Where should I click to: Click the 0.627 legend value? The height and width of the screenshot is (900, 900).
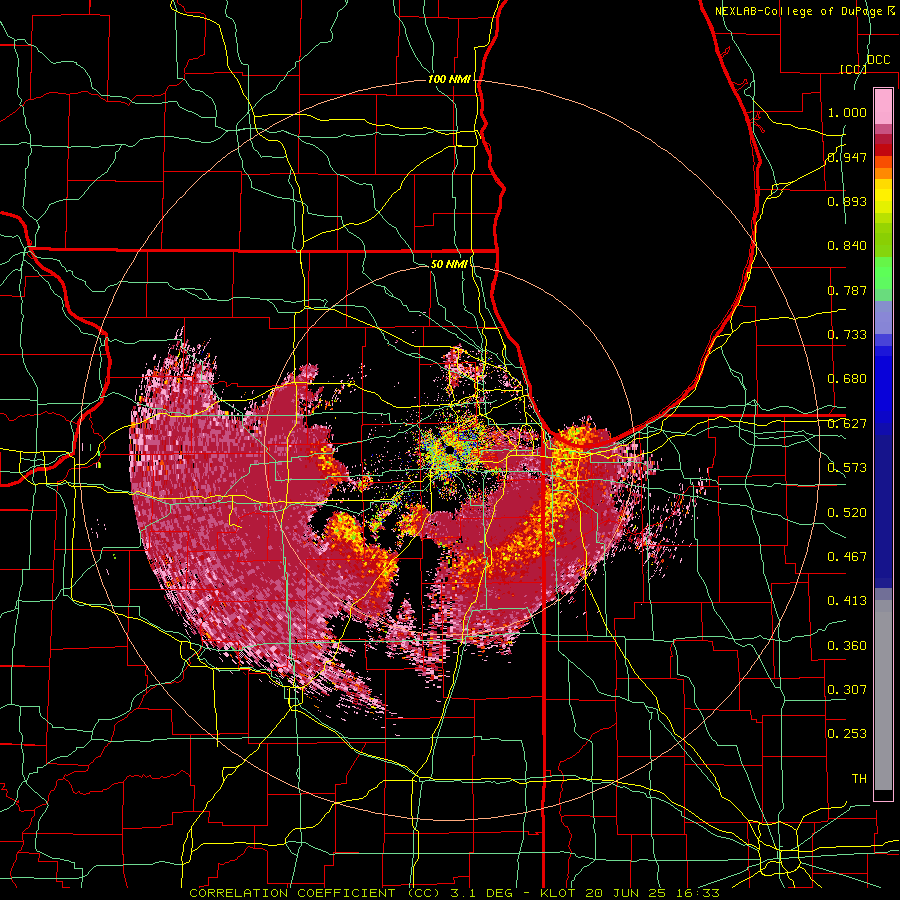847,423
